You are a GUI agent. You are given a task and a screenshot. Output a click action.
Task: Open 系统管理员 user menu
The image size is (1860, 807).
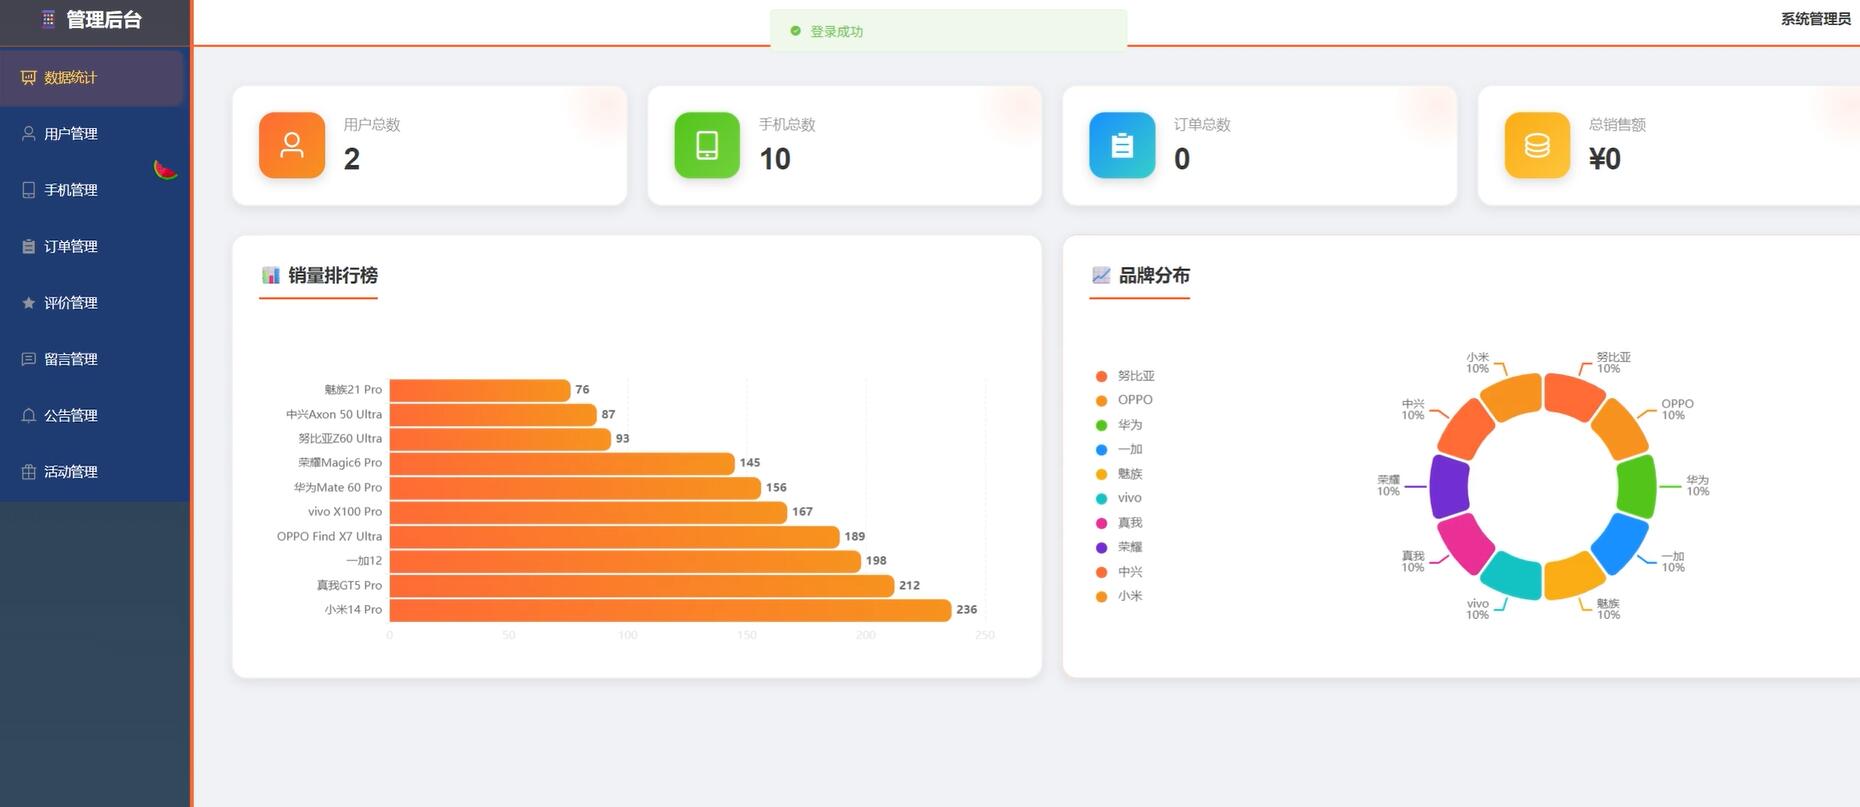(1815, 19)
